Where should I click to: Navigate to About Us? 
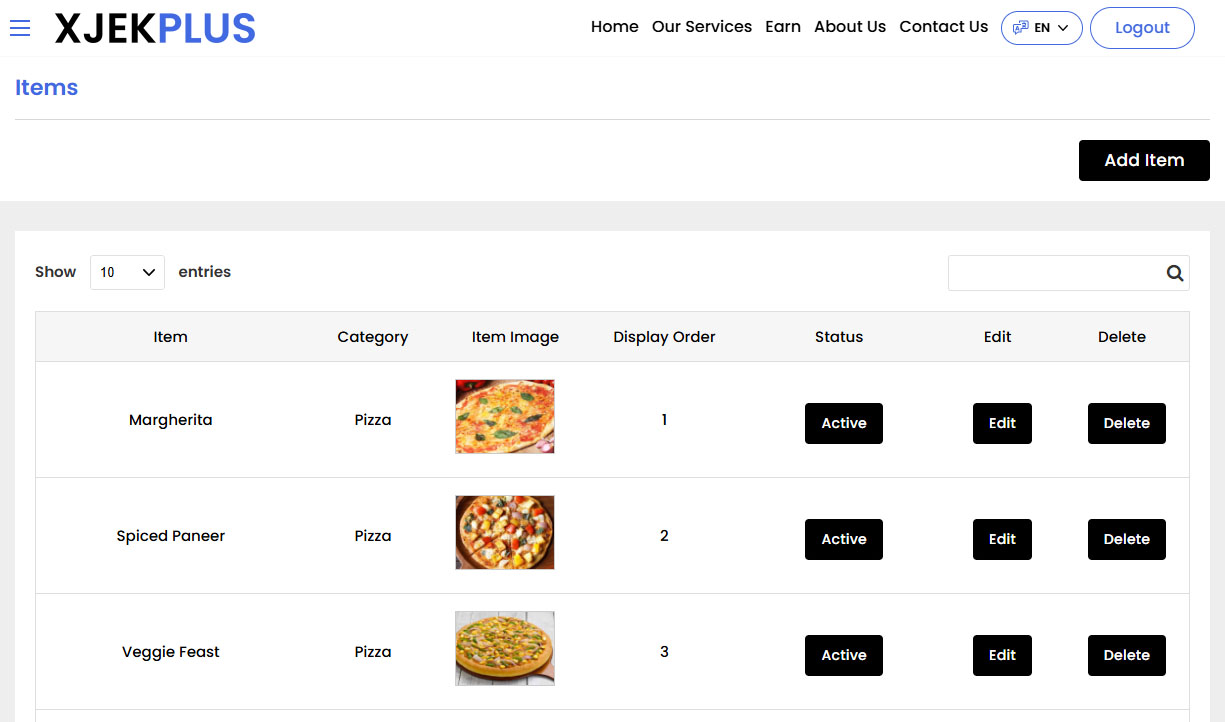(849, 27)
